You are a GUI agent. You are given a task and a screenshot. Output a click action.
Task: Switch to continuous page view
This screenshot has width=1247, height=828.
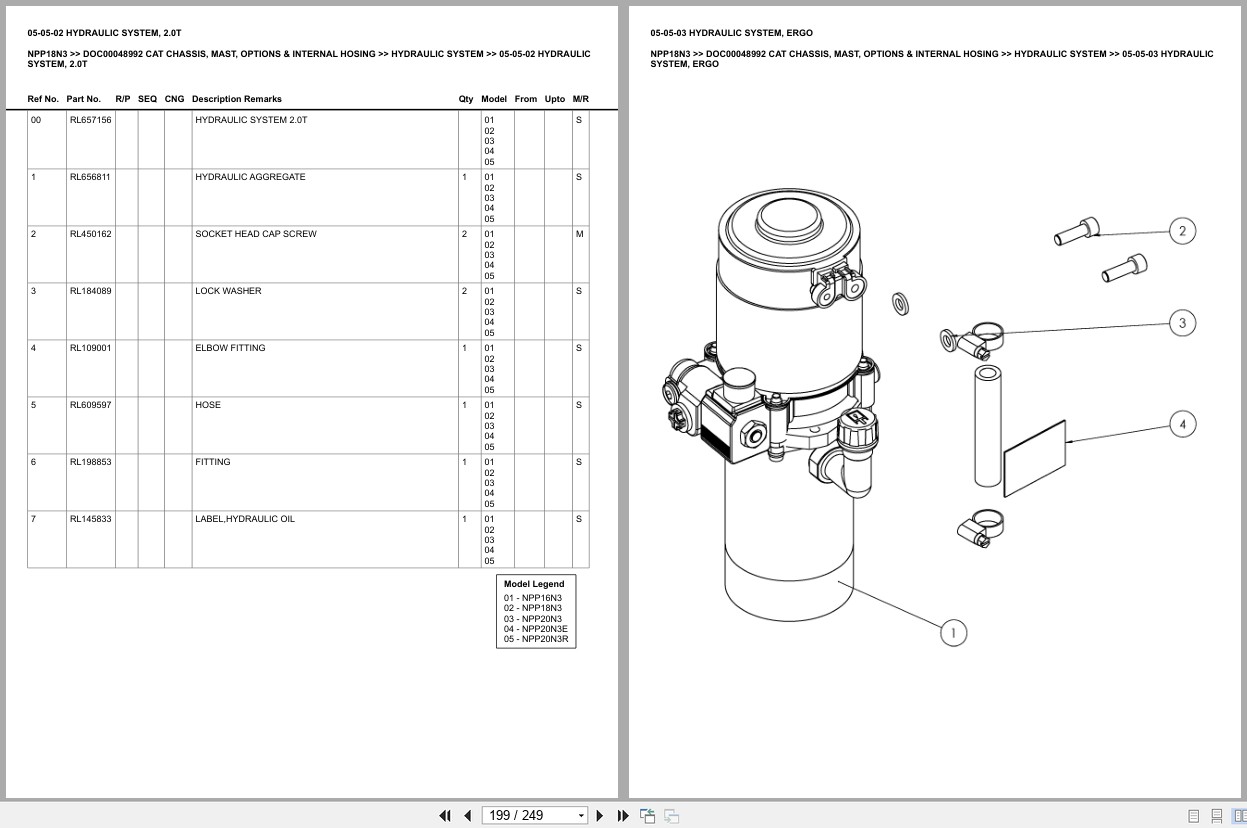[x=1216, y=816]
